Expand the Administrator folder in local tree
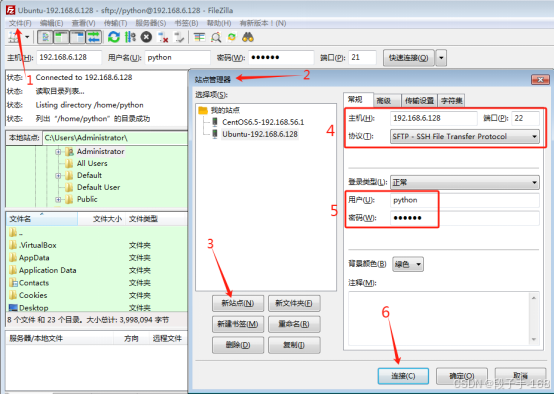This screenshot has width=554, height=395. click(x=58, y=152)
